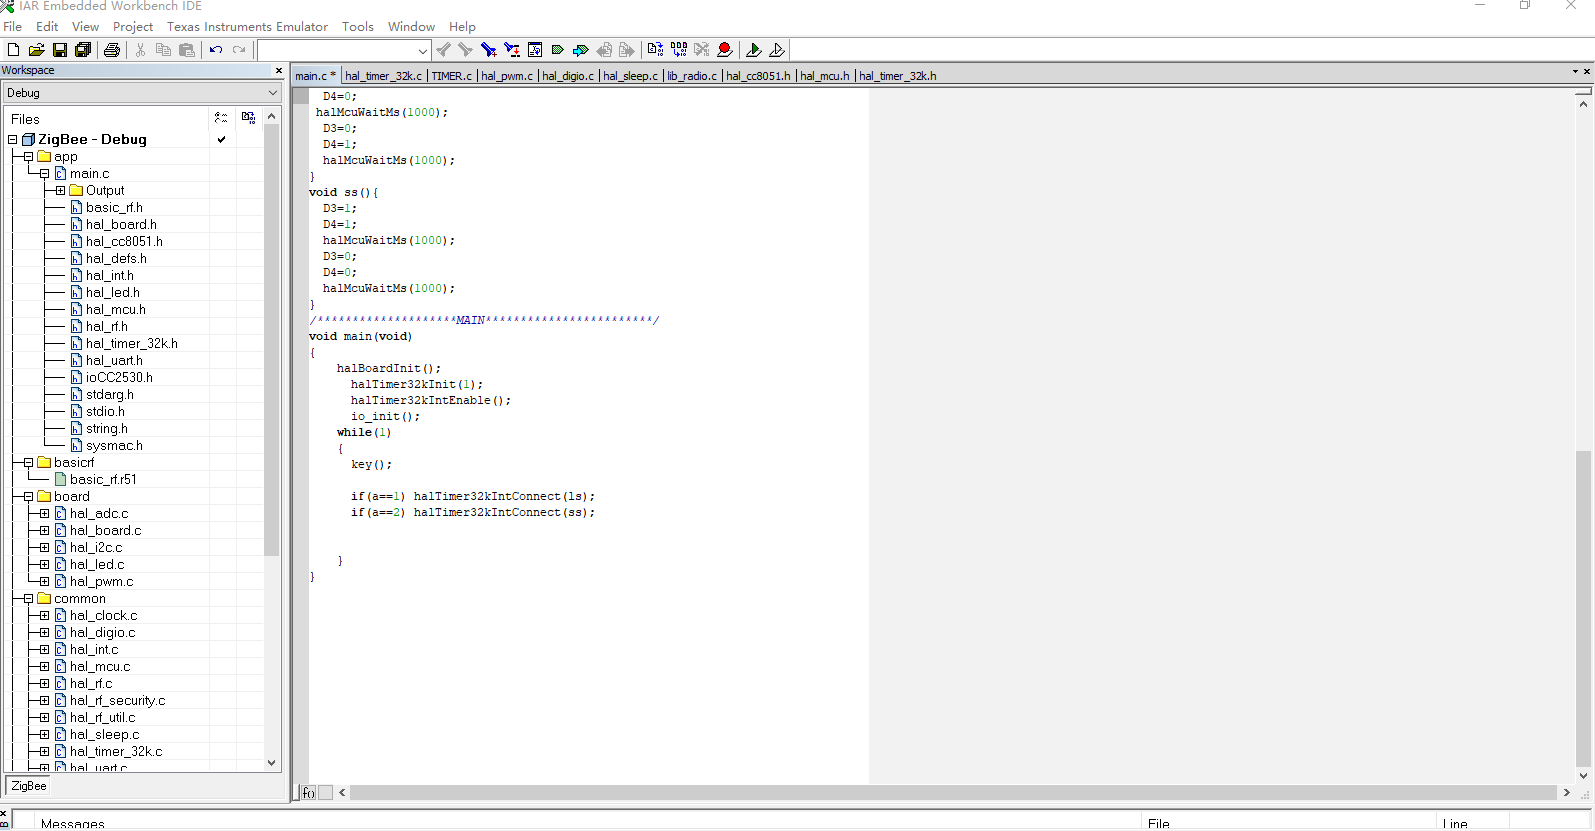Click the editor horizontal scrollbar
Viewport: 1595px width, 831px height.
pyautogui.click(x=953, y=793)
